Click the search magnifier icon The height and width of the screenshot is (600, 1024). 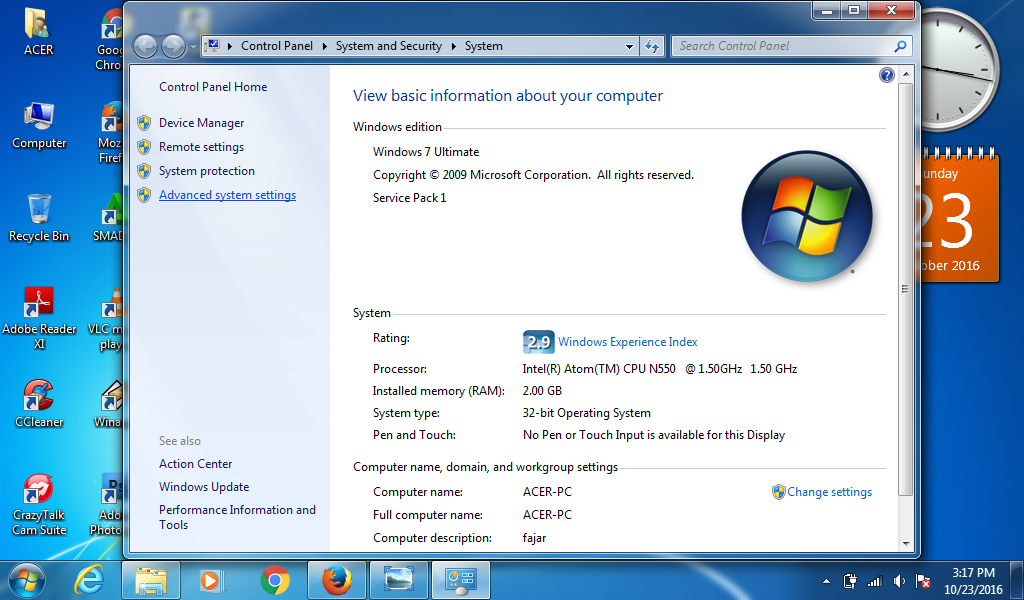(901, 46)
